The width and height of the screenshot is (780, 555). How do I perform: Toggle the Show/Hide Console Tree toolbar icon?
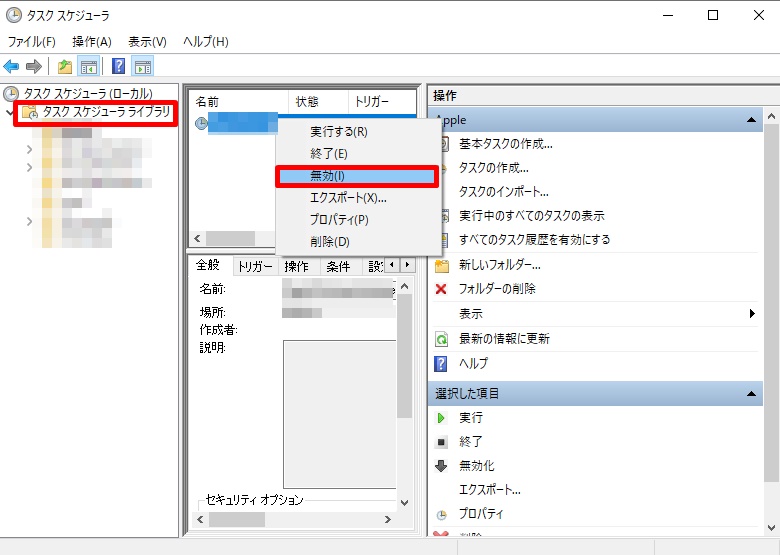point(89,66)
